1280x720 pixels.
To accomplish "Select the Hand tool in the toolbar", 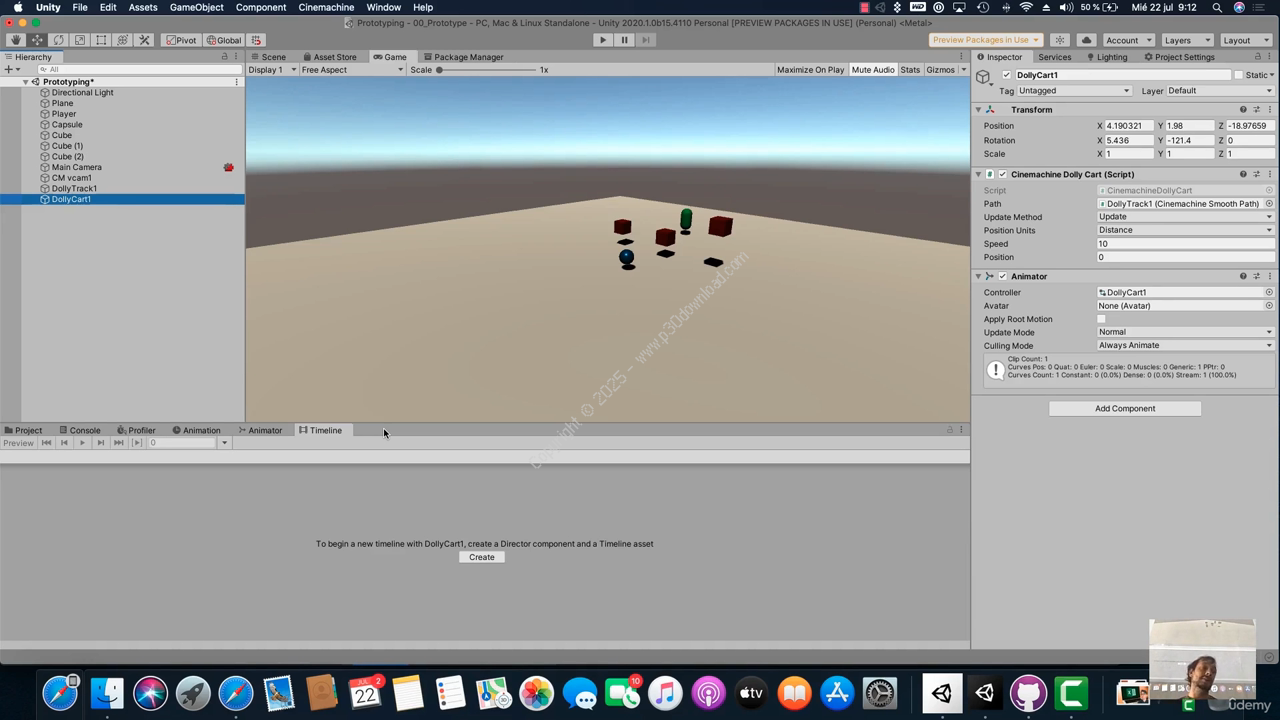I will [x=15, y=40].
